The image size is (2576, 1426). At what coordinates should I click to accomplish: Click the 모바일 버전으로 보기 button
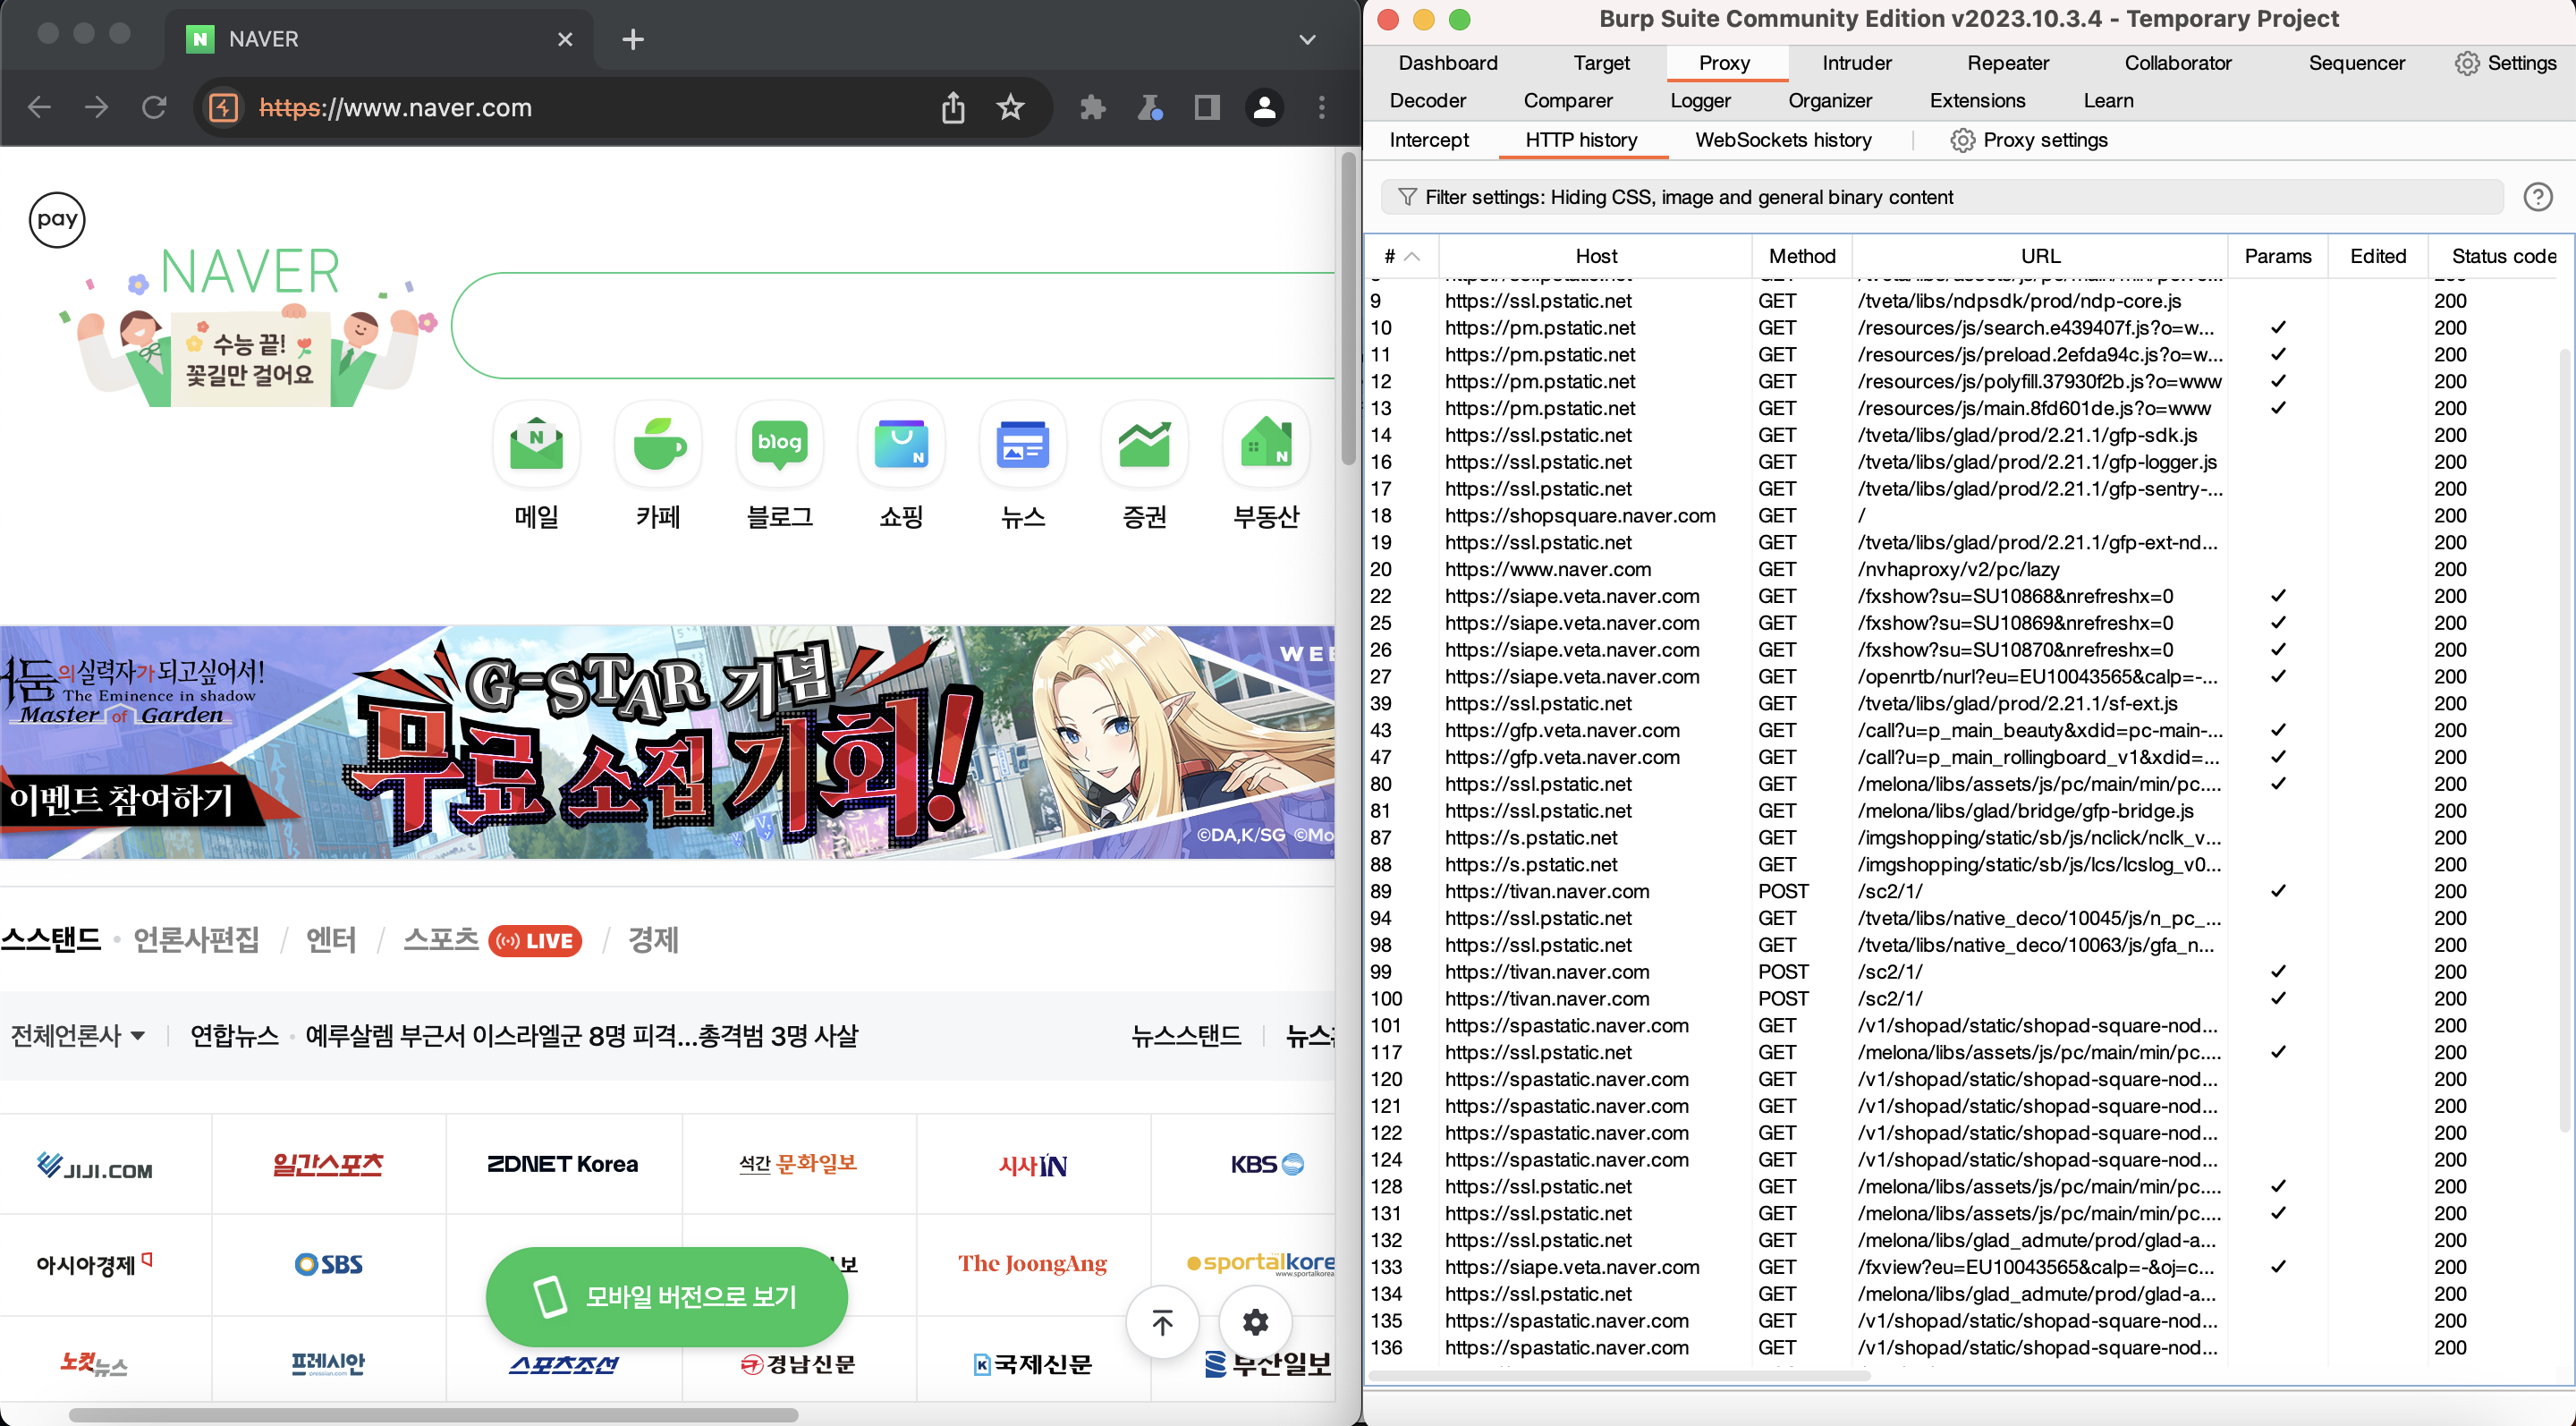tap(666, 1296)
